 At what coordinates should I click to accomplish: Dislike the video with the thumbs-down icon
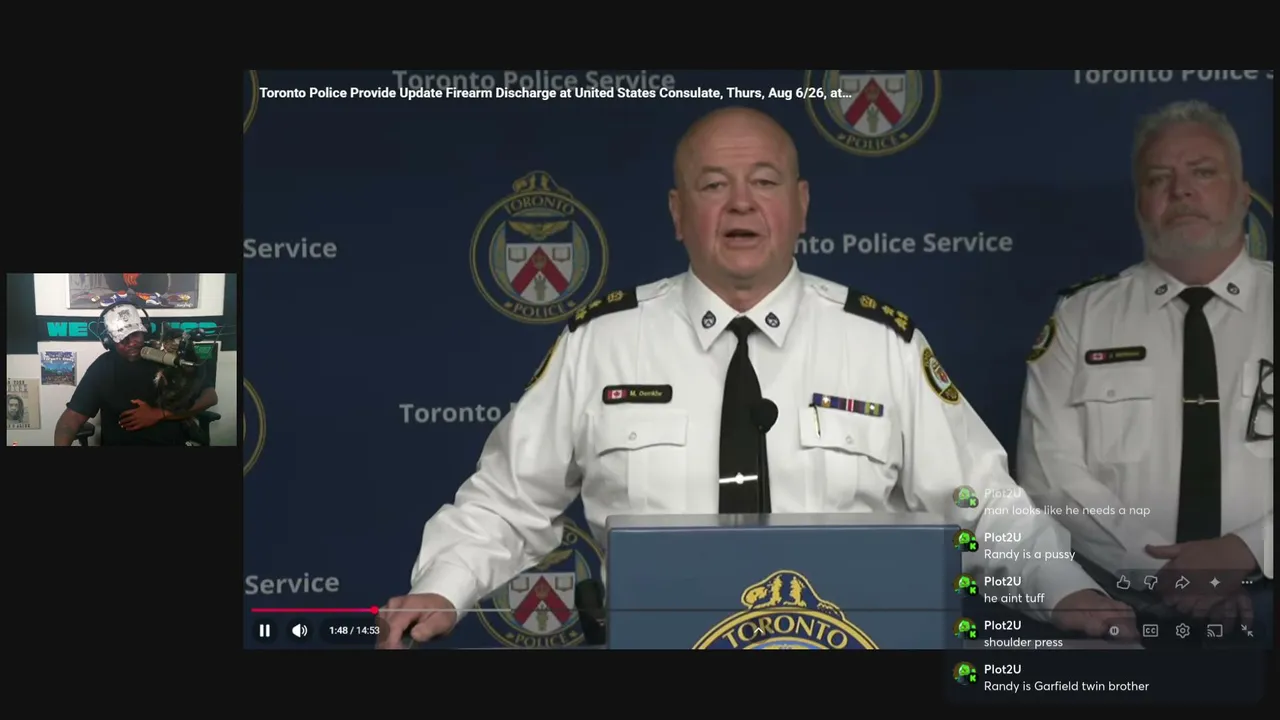click(x=1151, y=582)
